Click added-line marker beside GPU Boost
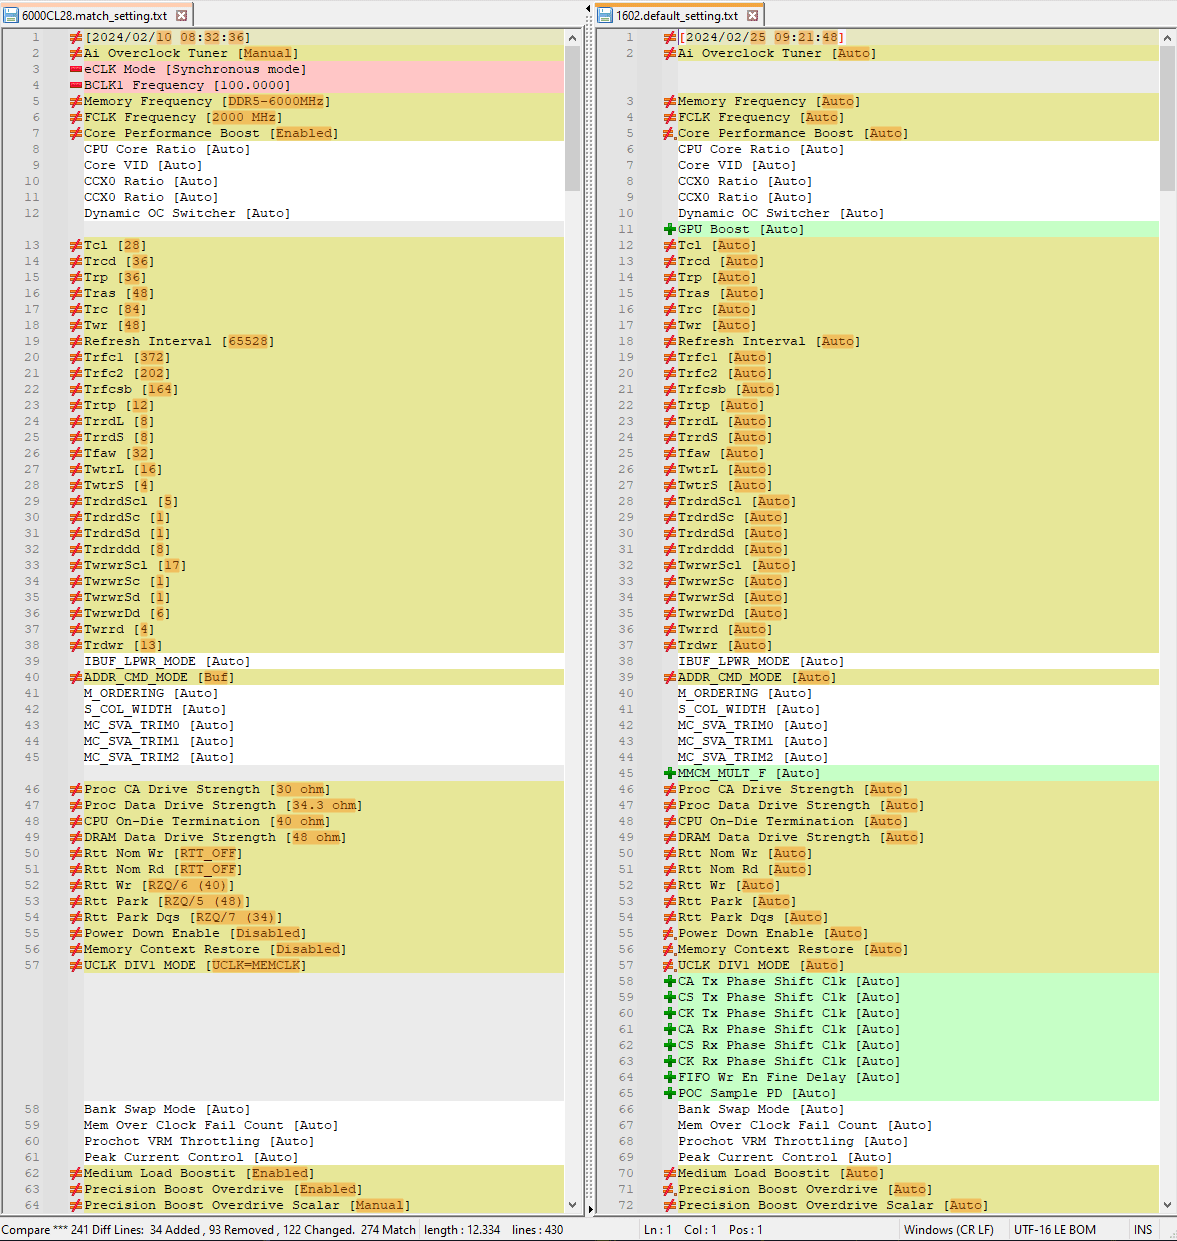Screen dimensions: 1177x1241 (x=670, y=229)
